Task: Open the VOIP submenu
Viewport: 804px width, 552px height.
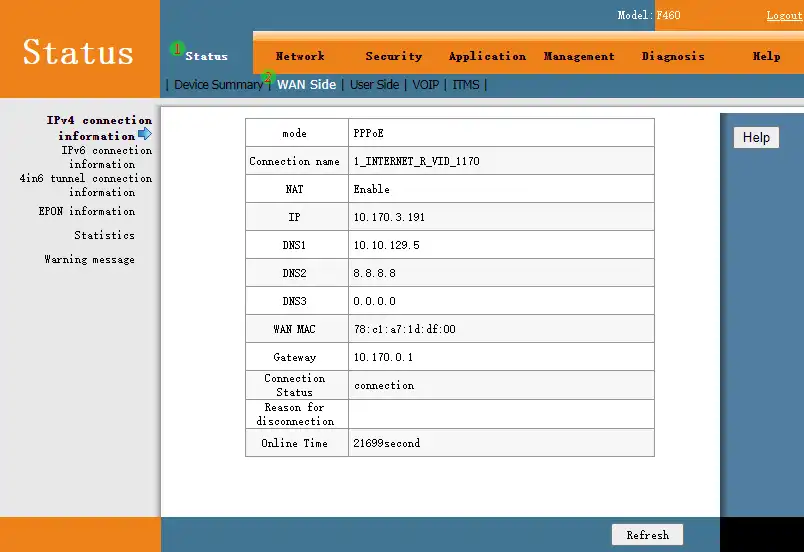Action: pyautogui.click(x=426, y=85)
